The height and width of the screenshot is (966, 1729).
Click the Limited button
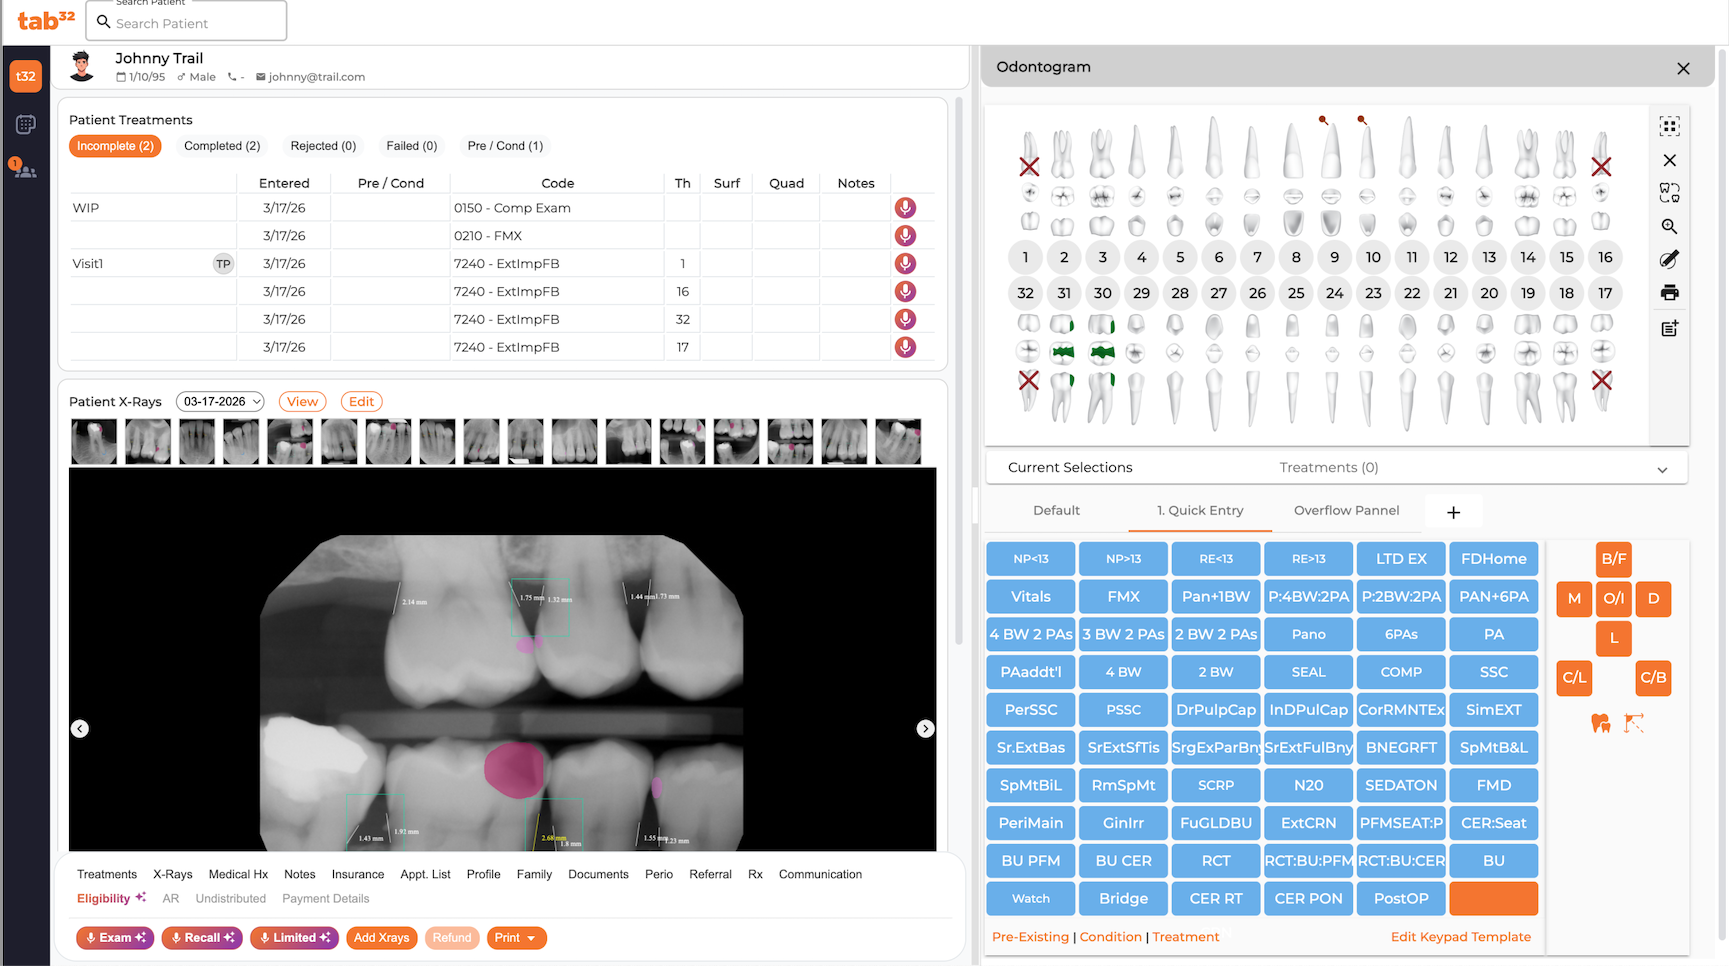click(294, 938)
